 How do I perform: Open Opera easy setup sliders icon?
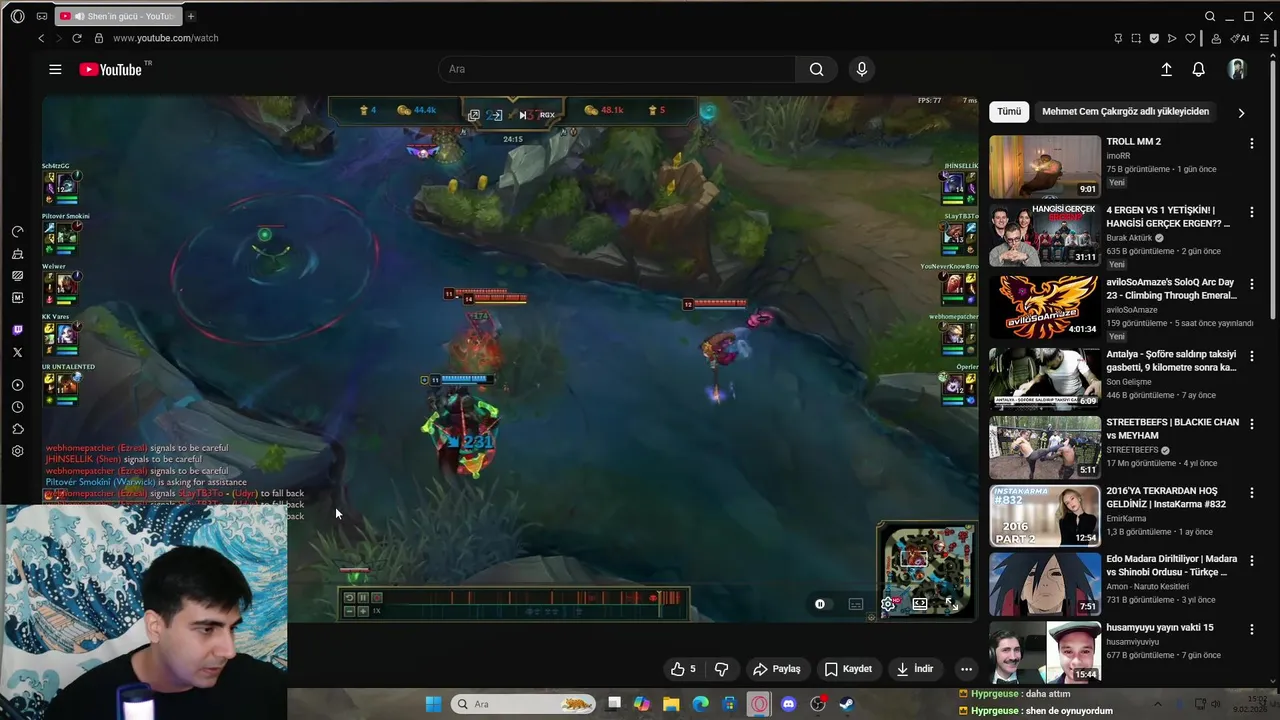[1262, 38]
